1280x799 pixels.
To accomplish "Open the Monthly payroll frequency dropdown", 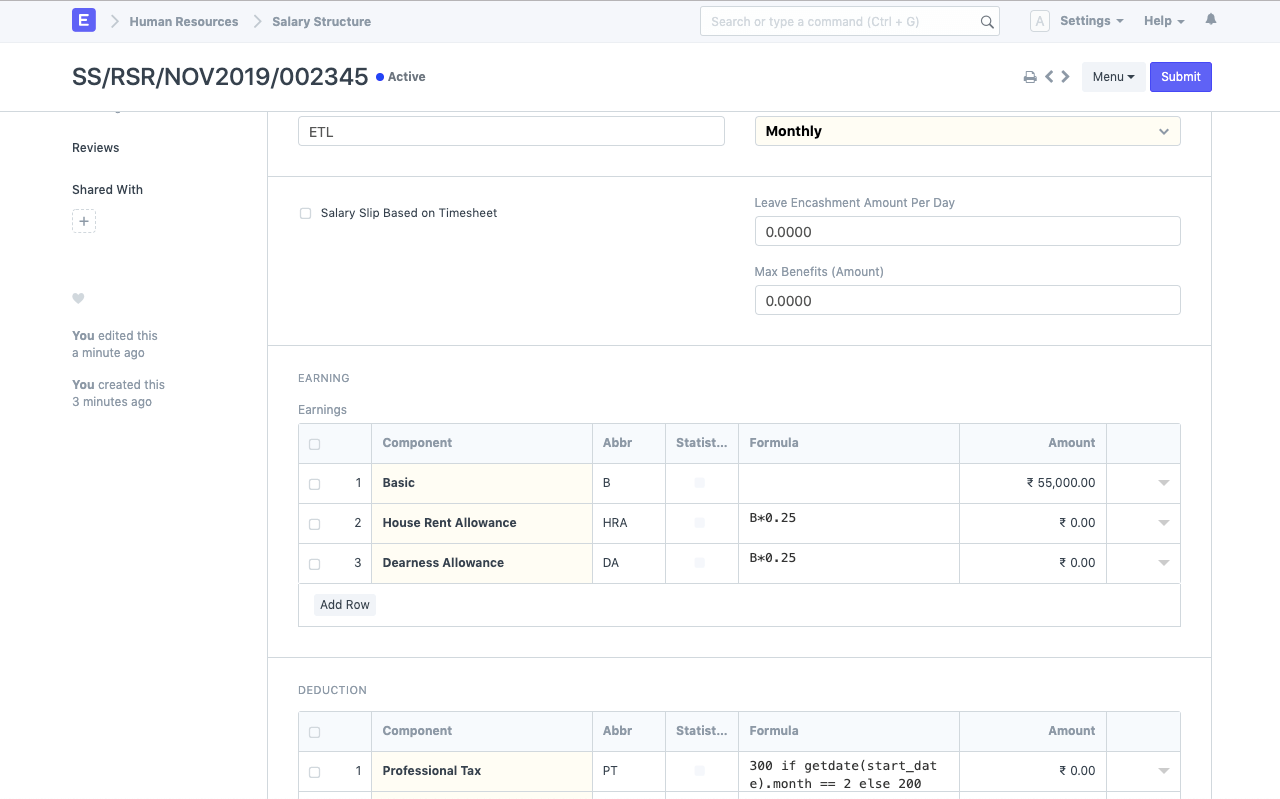I will (x=967, y=131).
